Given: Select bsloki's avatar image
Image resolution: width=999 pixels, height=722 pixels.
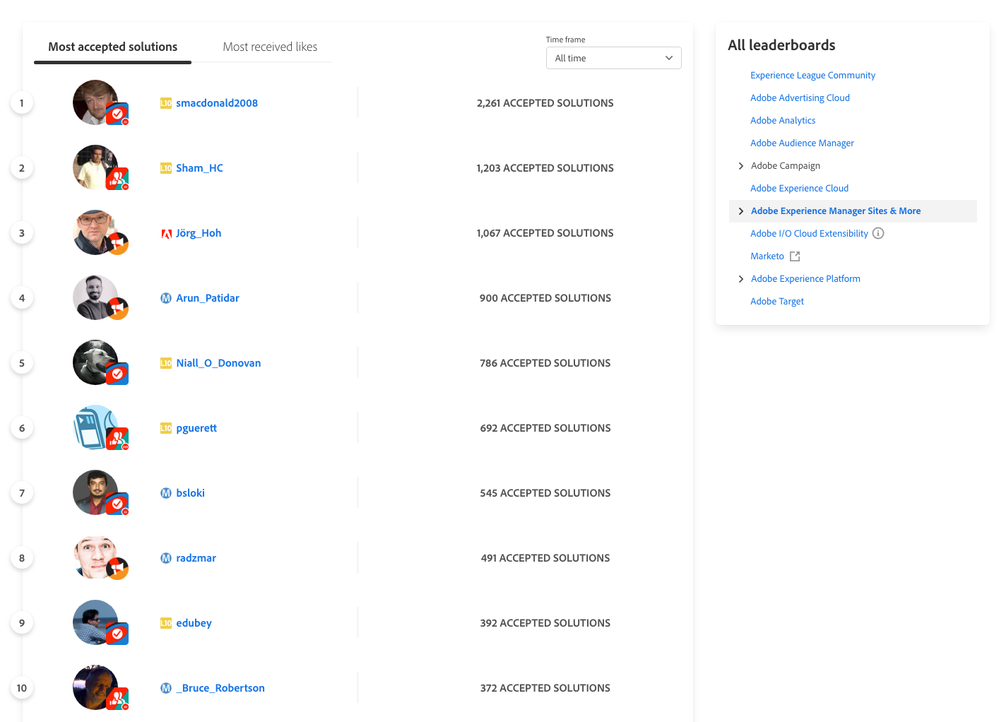Looking at the screenshot, I should coord(95,492).
